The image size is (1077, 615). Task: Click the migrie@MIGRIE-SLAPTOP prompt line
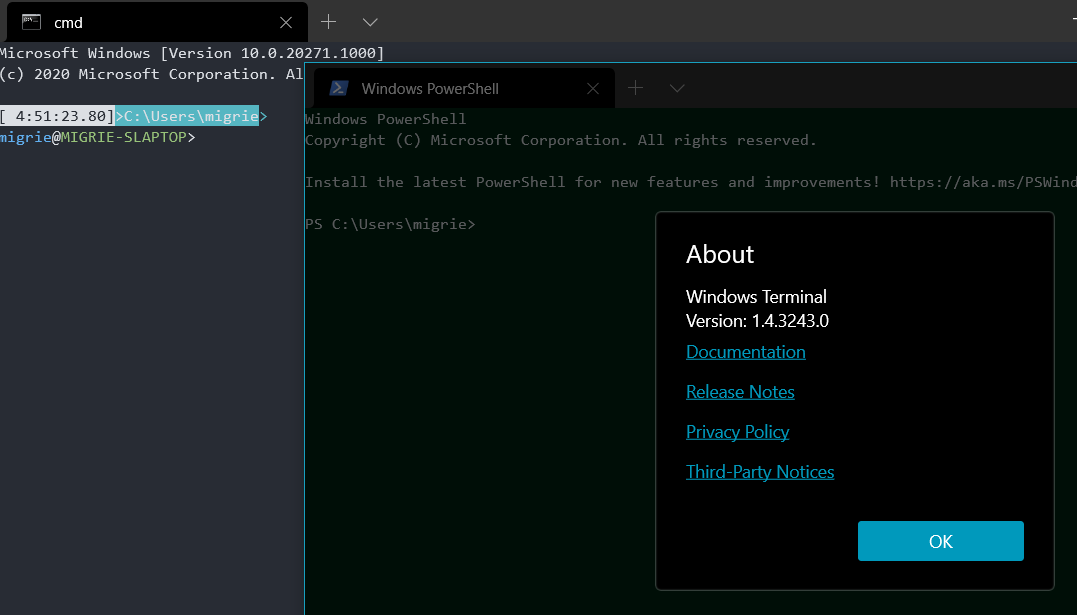click(98, 137)
